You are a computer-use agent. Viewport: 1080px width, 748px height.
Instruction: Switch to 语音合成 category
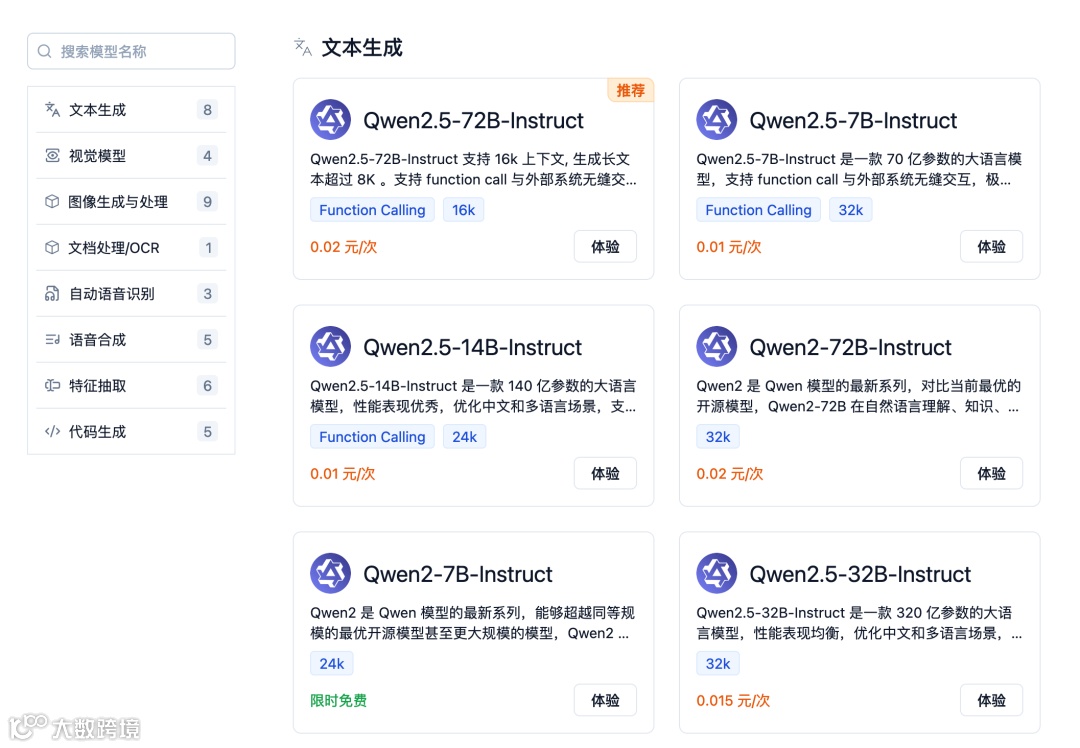pos(131,340)
